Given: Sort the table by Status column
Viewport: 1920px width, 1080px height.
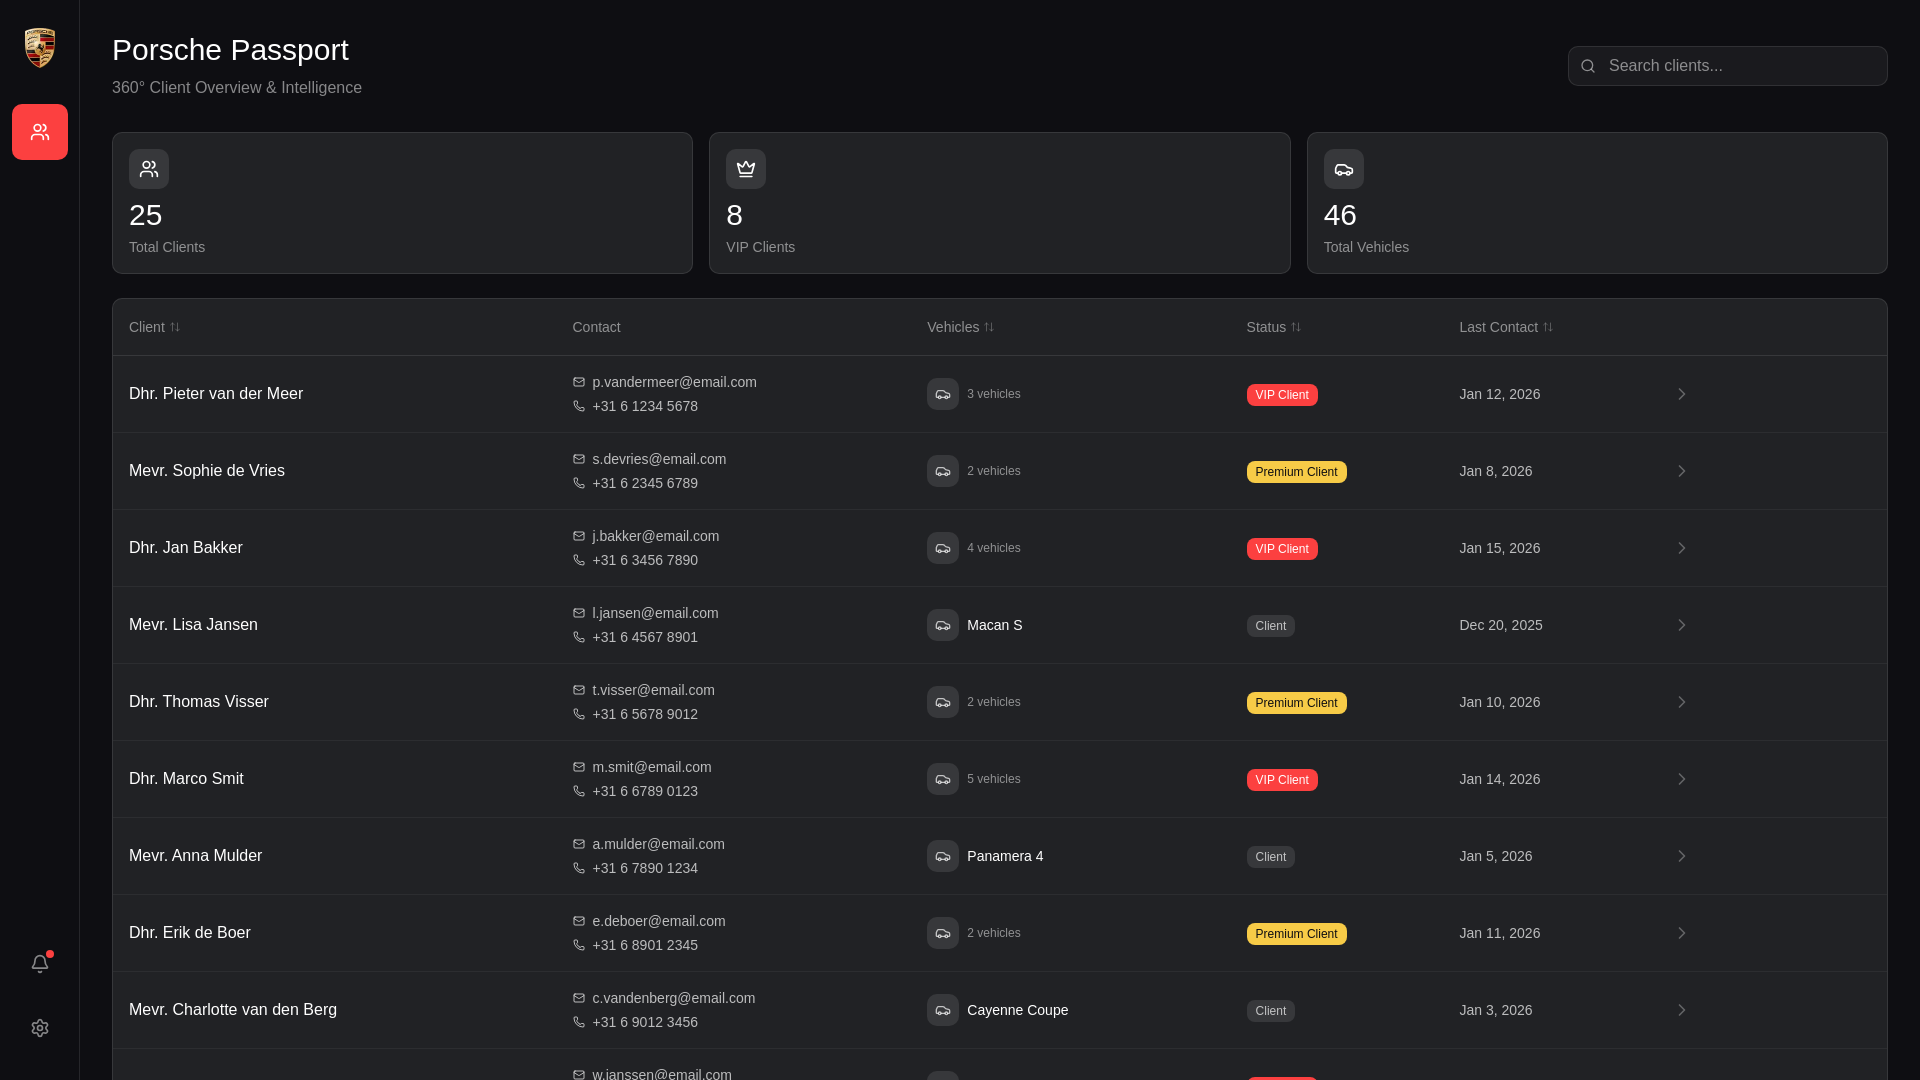Looking at the screenshot, I should point(1274,327).
